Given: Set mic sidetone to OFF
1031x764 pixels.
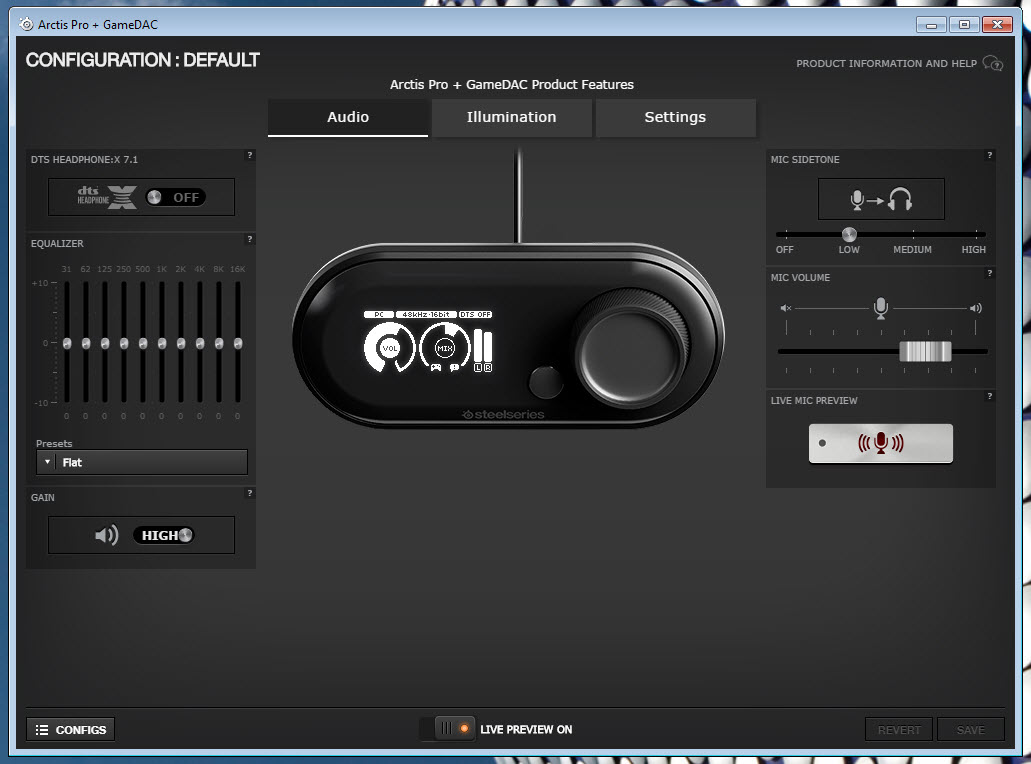Looking at the screenshot, I should click(784, 250).
